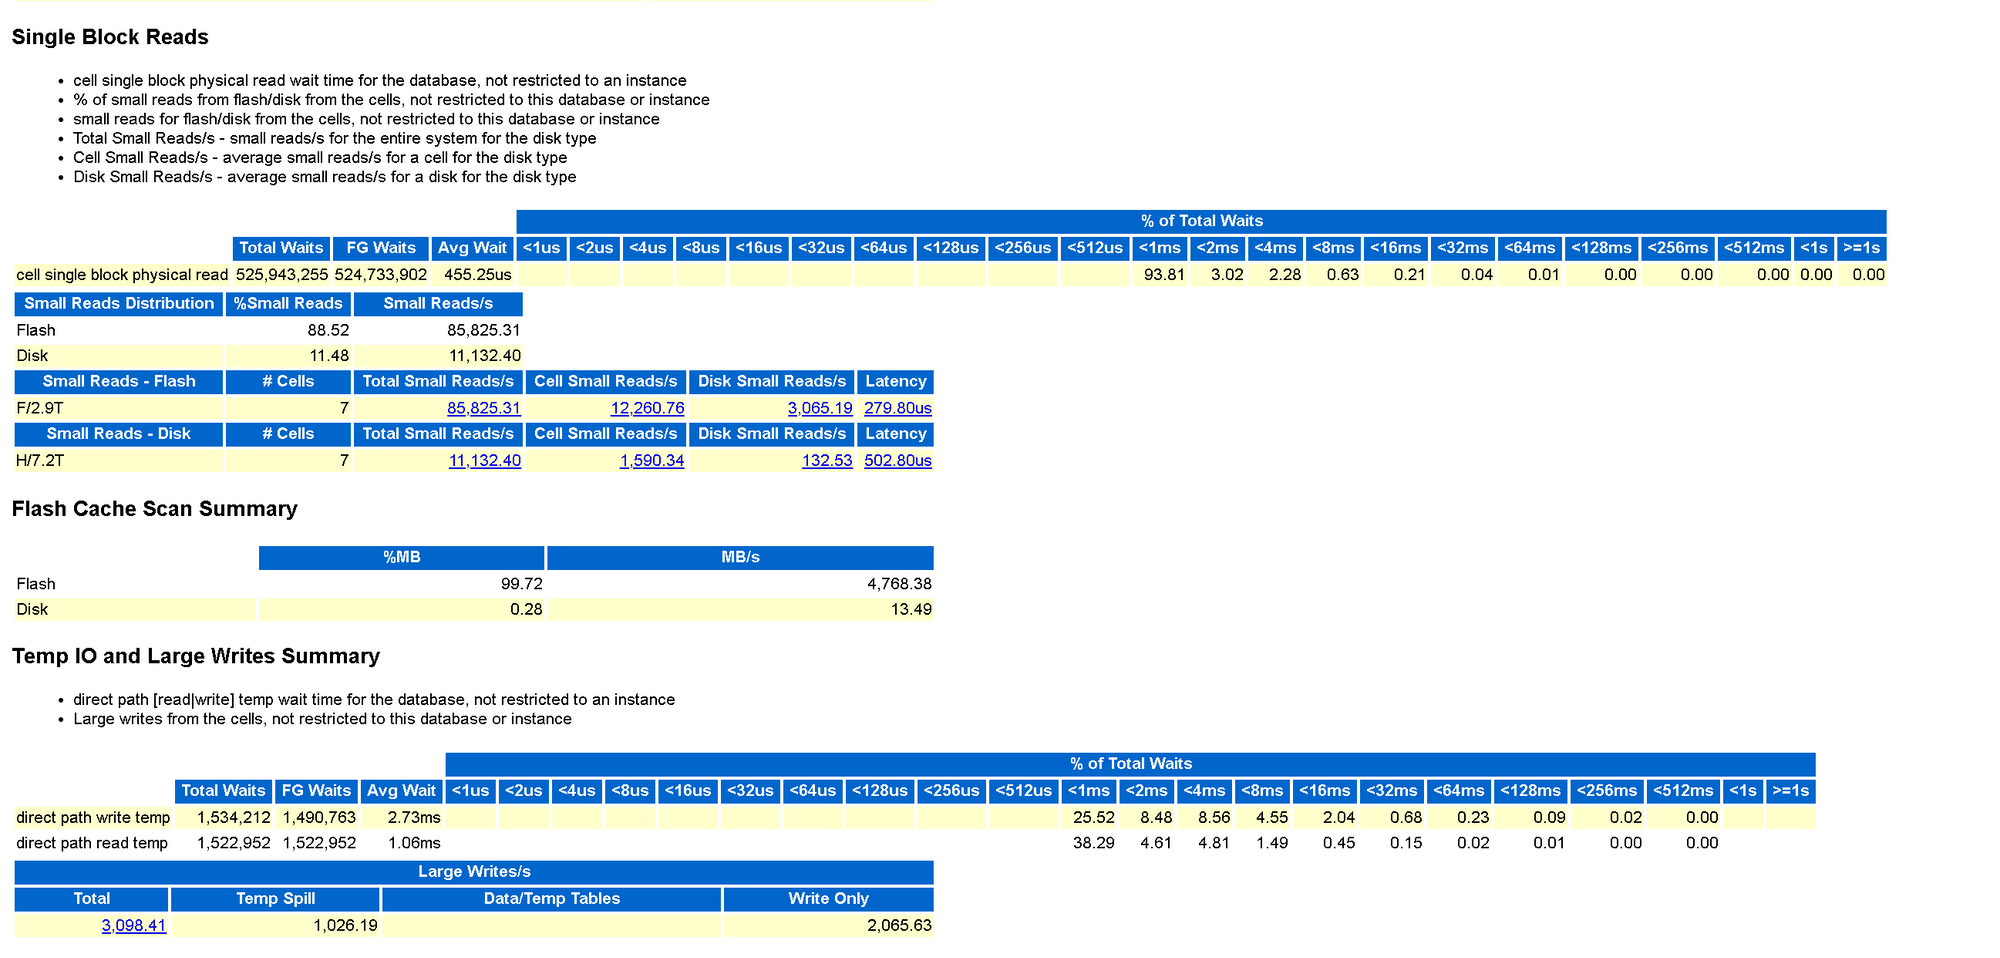Select the Single Block Reads heading

[110, 37]
